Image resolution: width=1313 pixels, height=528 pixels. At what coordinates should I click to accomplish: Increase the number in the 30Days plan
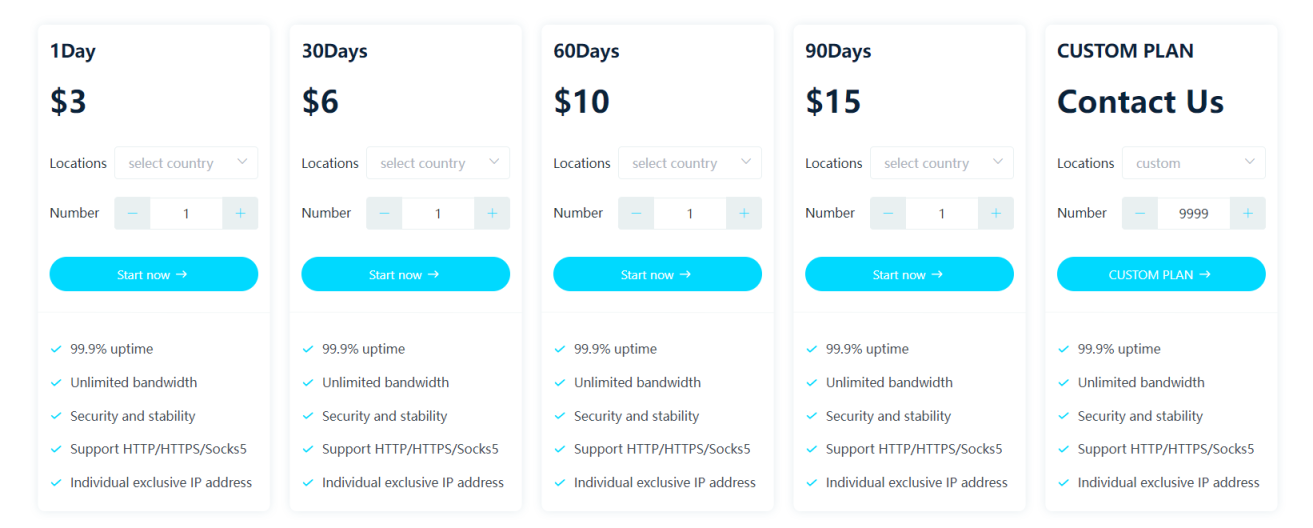point(492,213)
